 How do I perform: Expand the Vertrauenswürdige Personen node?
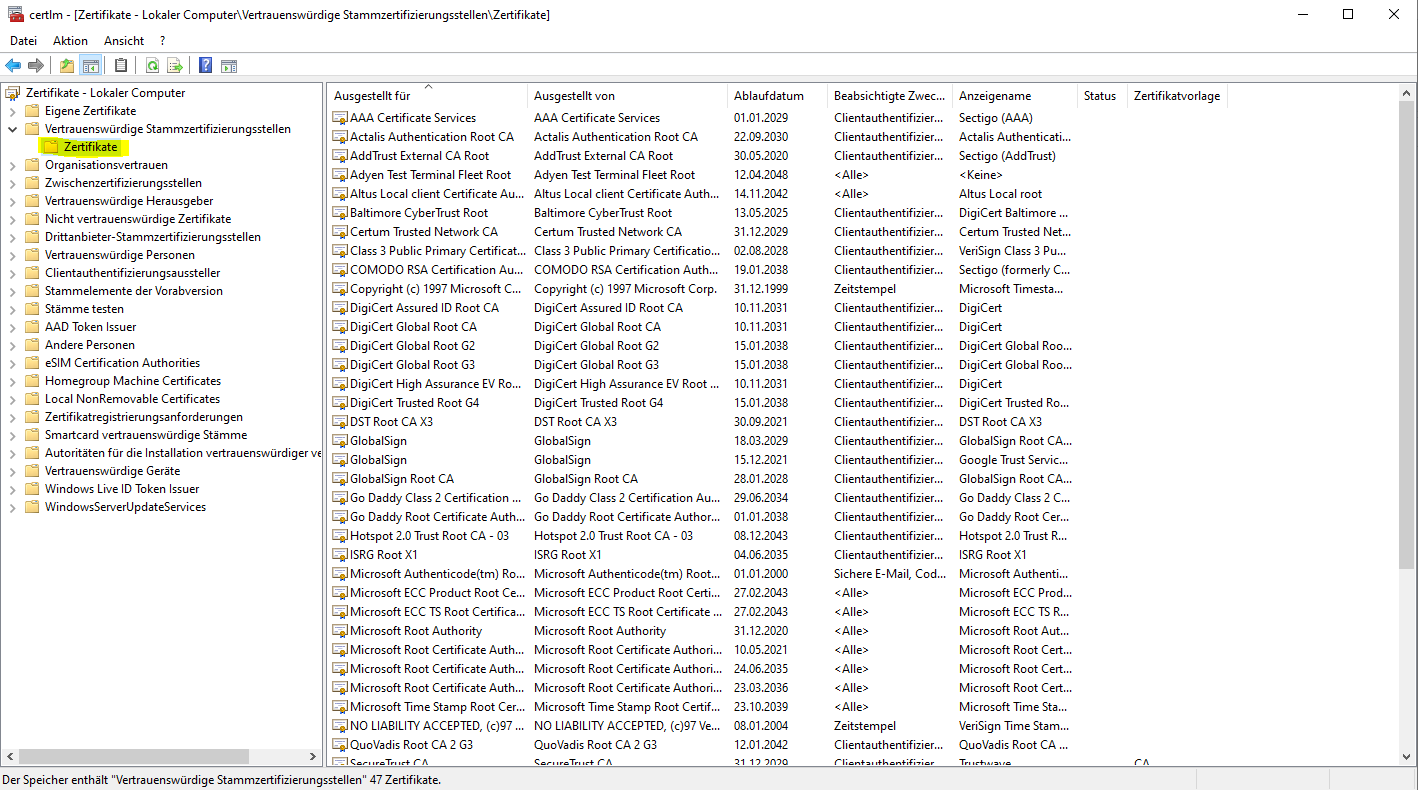point(12,255)
